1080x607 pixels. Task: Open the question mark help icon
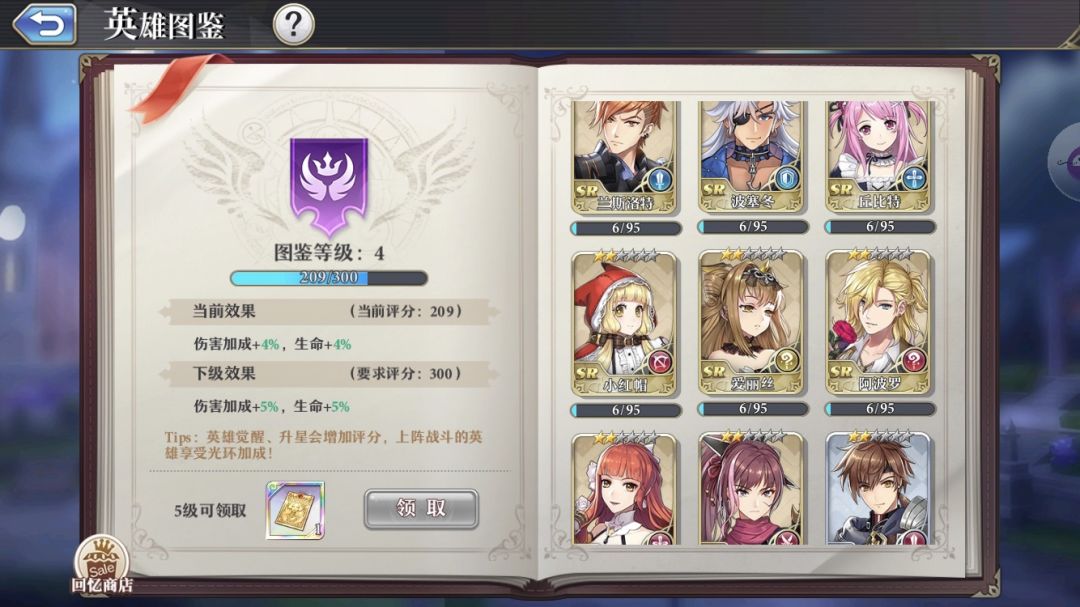point(293,24)
